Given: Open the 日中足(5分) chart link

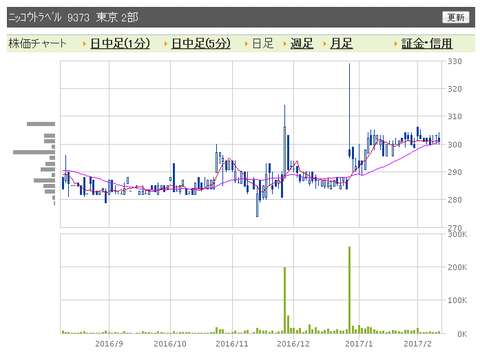Looking at the screenshot, I should (x=201, y=44).
